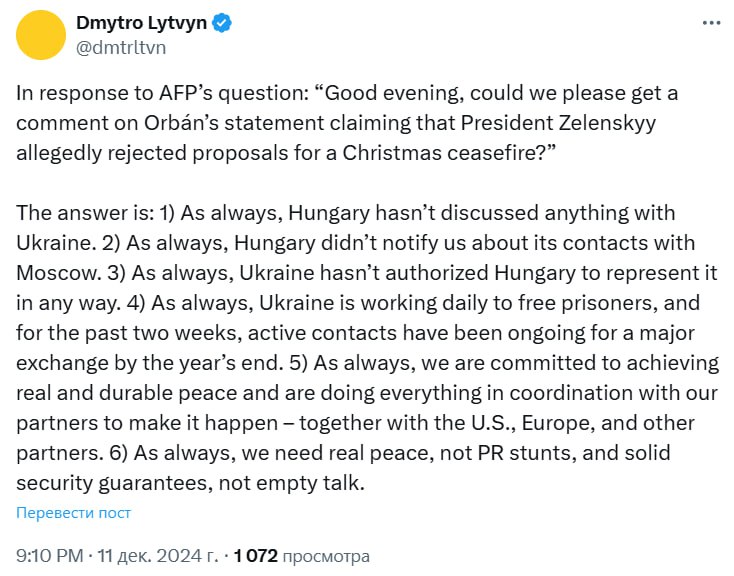Click the 'Перевести пост' translate link
The height and width of the screenshot is (576, 734).
73,513
